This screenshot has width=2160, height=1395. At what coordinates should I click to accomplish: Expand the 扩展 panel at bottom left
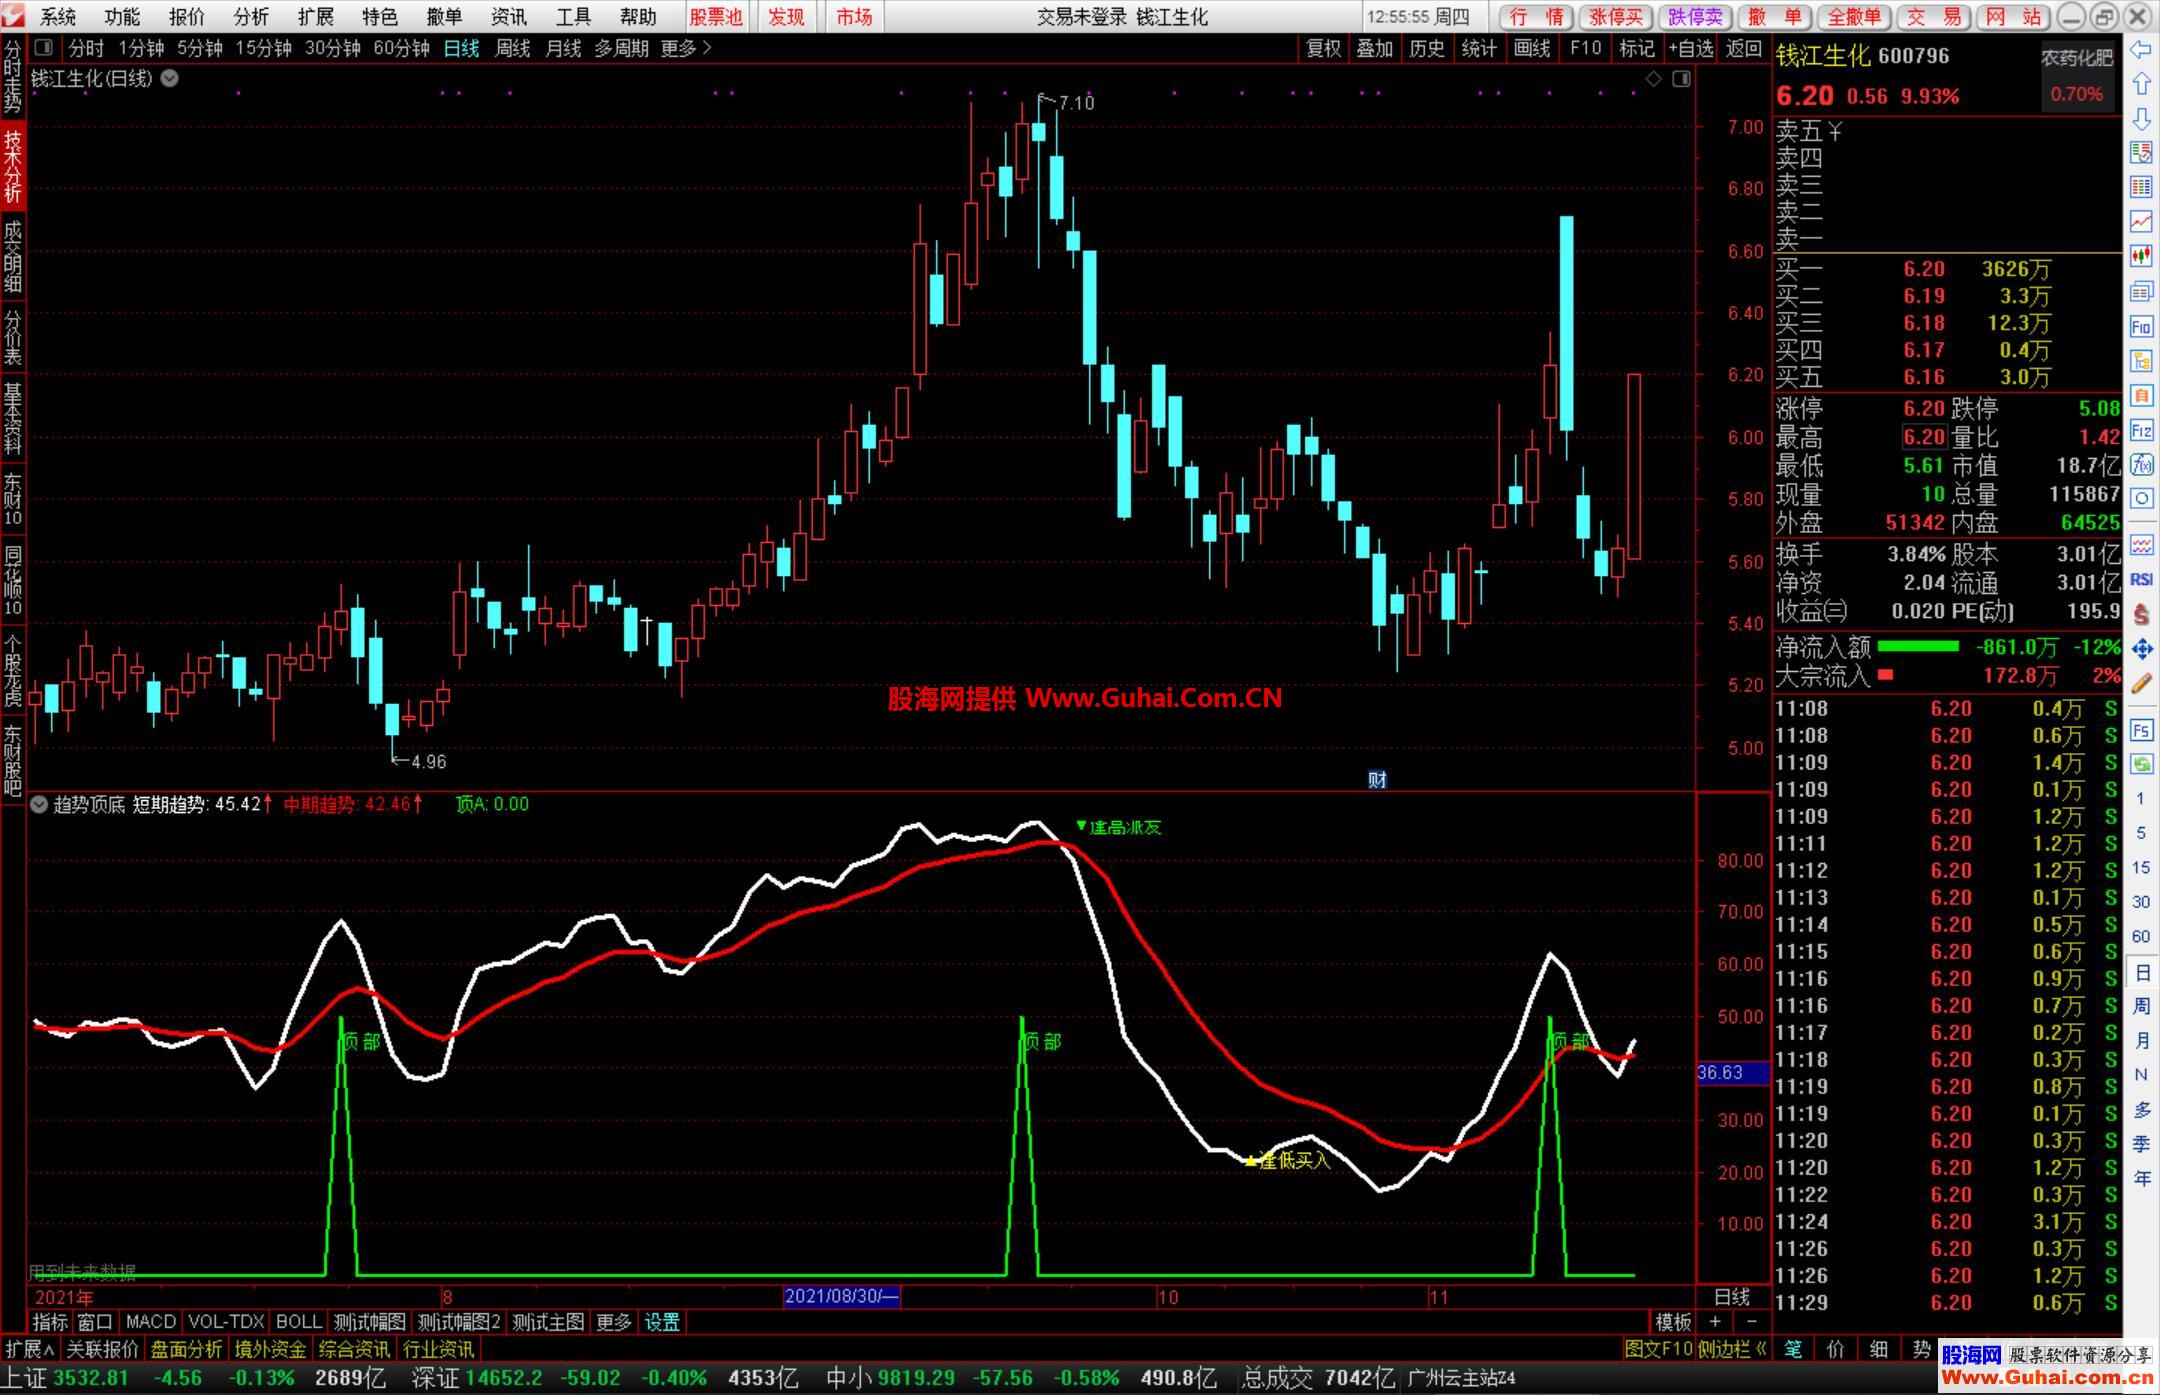(x=30, y=1349)
